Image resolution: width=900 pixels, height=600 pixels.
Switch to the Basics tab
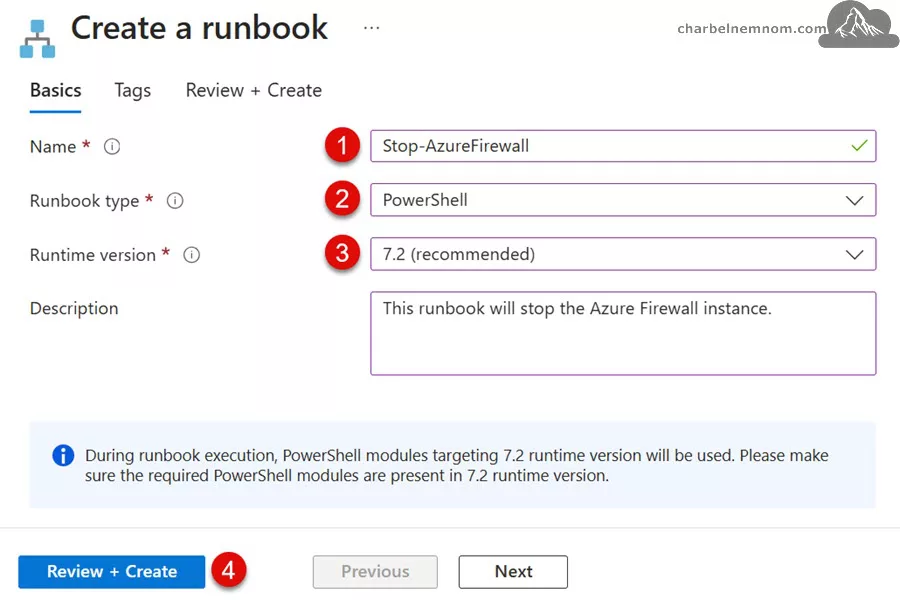pos(56,90)
